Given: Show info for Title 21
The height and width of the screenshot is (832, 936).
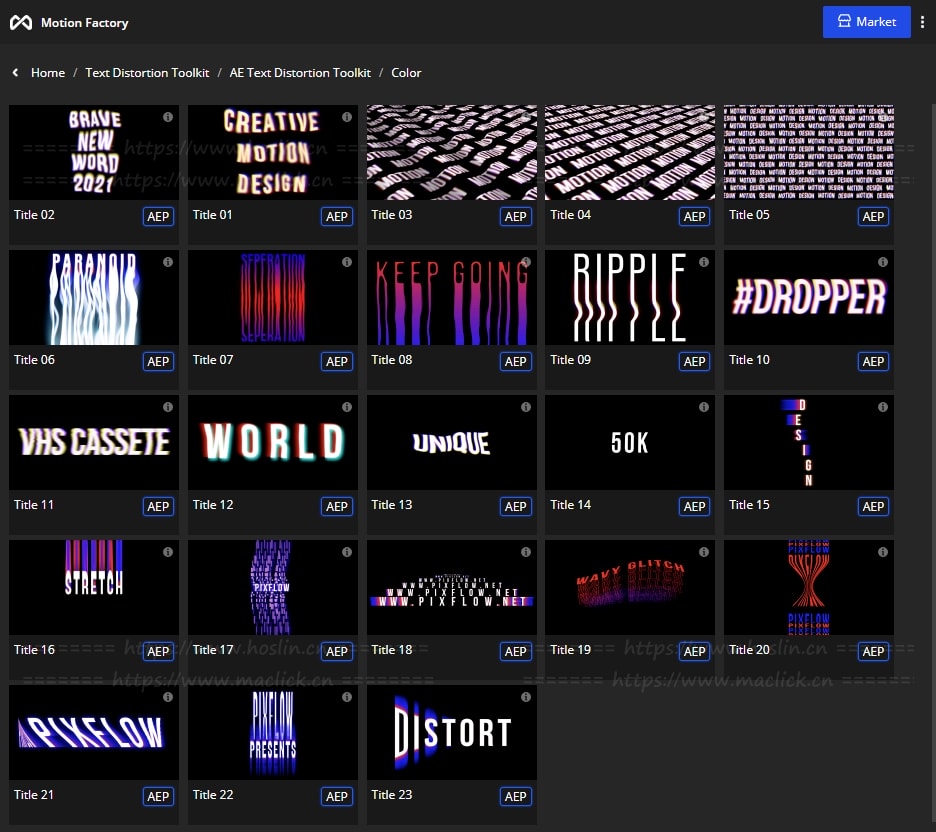Looking at the screenshot, I should click(x=168, y=697).
